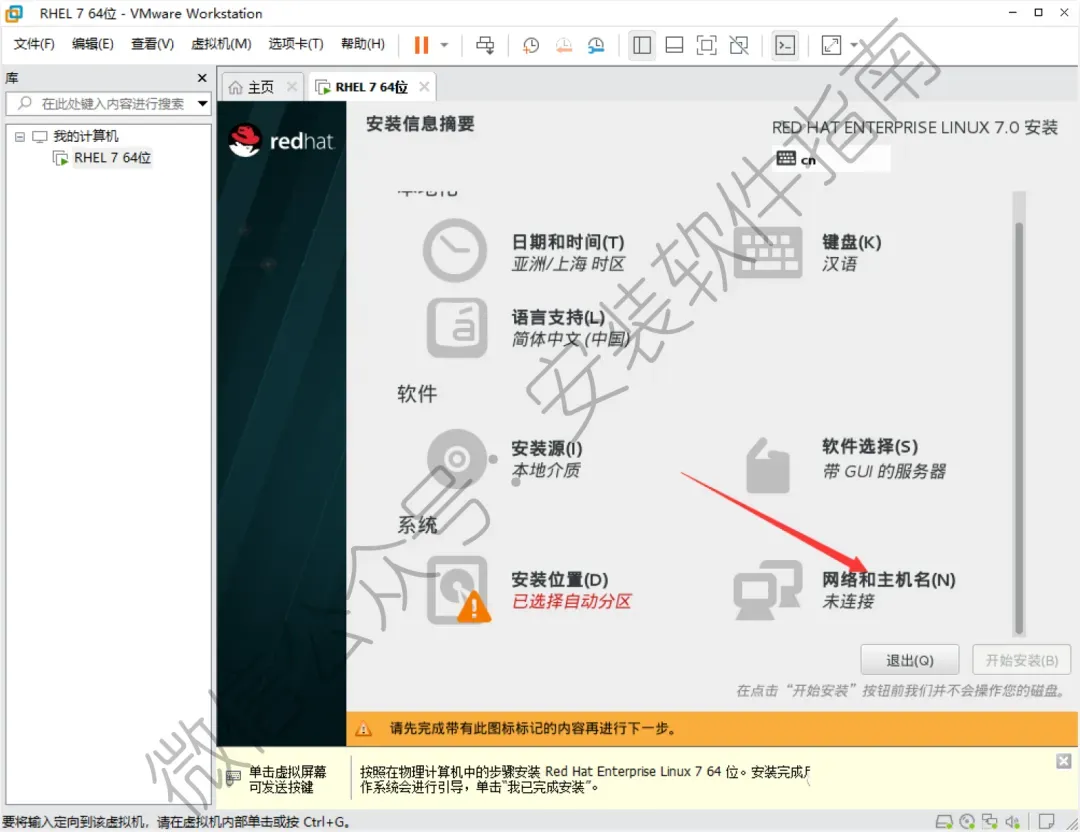Click the orange warning bar icon
Viewport: 1080px width, 832px height.
364,729
